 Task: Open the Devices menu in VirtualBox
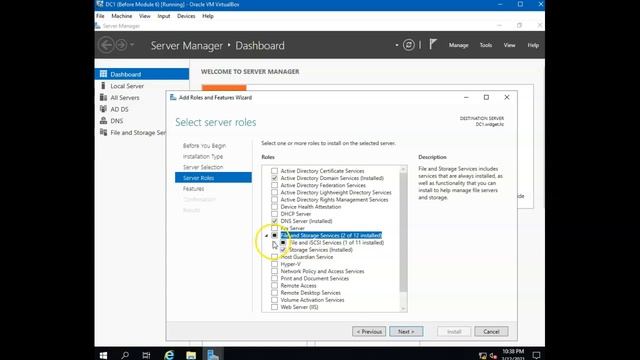pos(186,16)
